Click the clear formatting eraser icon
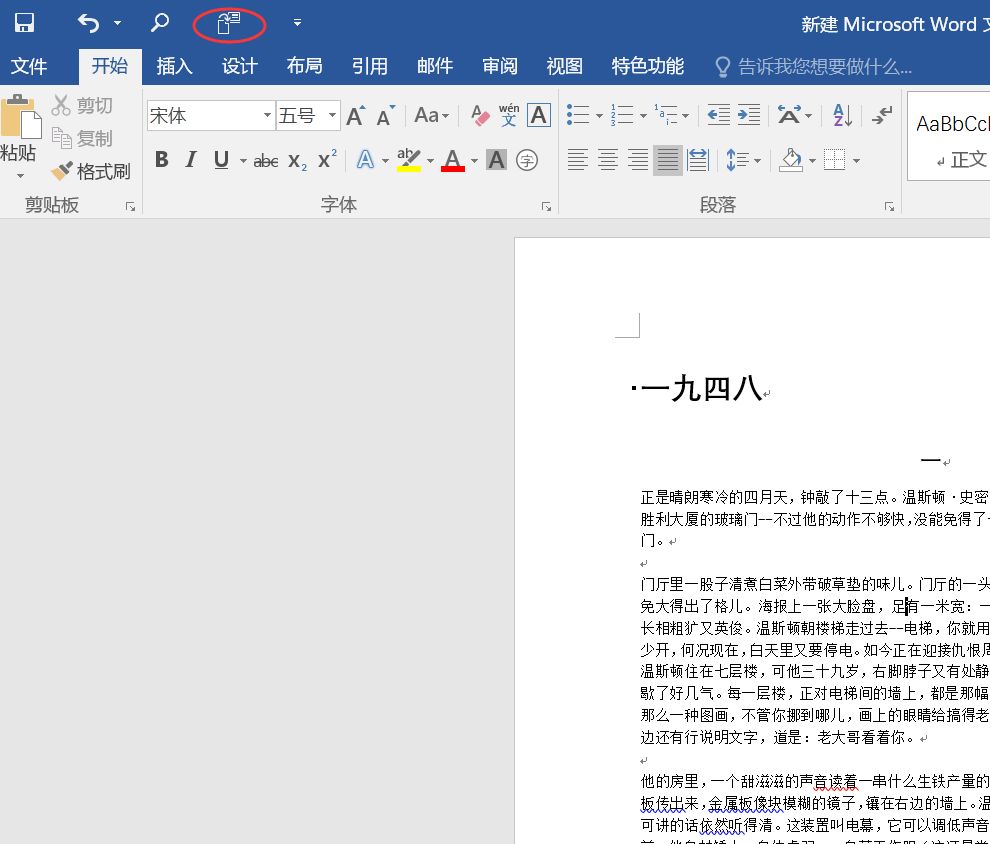990x844 pixels. [480, 116]
